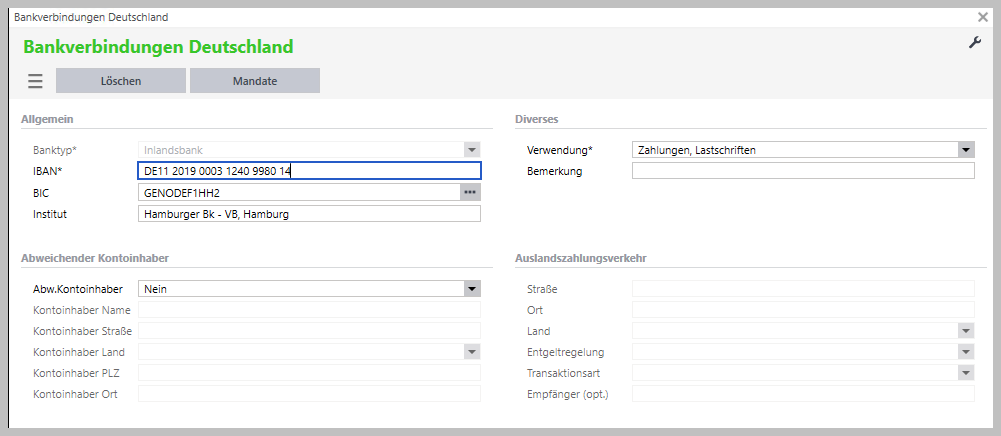Viewport: 1001px width, 436px height.
Task: Open the Banktyp dropdown
Action: click(x=472, y=150)
